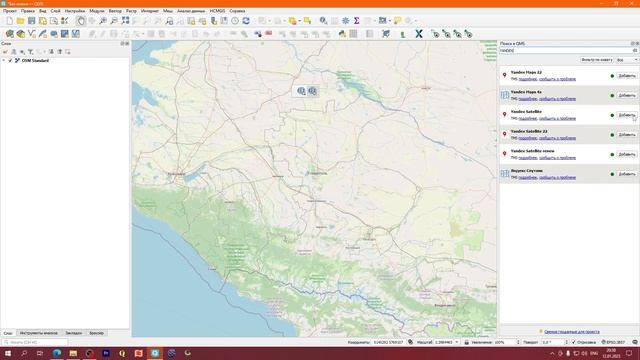
Task: Toggle the Отрисовка render checkbox
Action: 574,342
